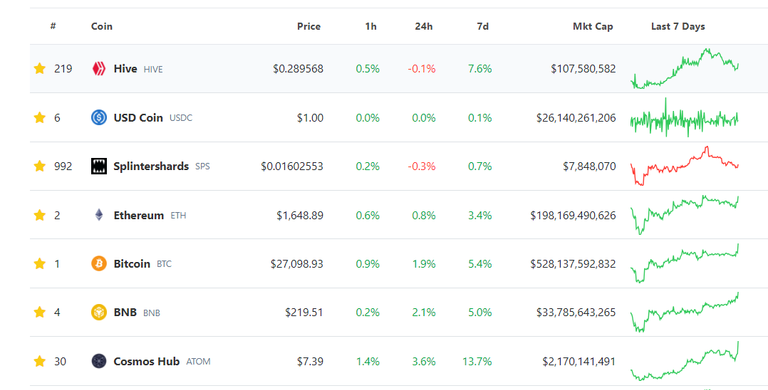Click the Ethereum diamond logo icon
Viewport: 768px width, 390px height.
pyautogui.click(x=99, y=215)
